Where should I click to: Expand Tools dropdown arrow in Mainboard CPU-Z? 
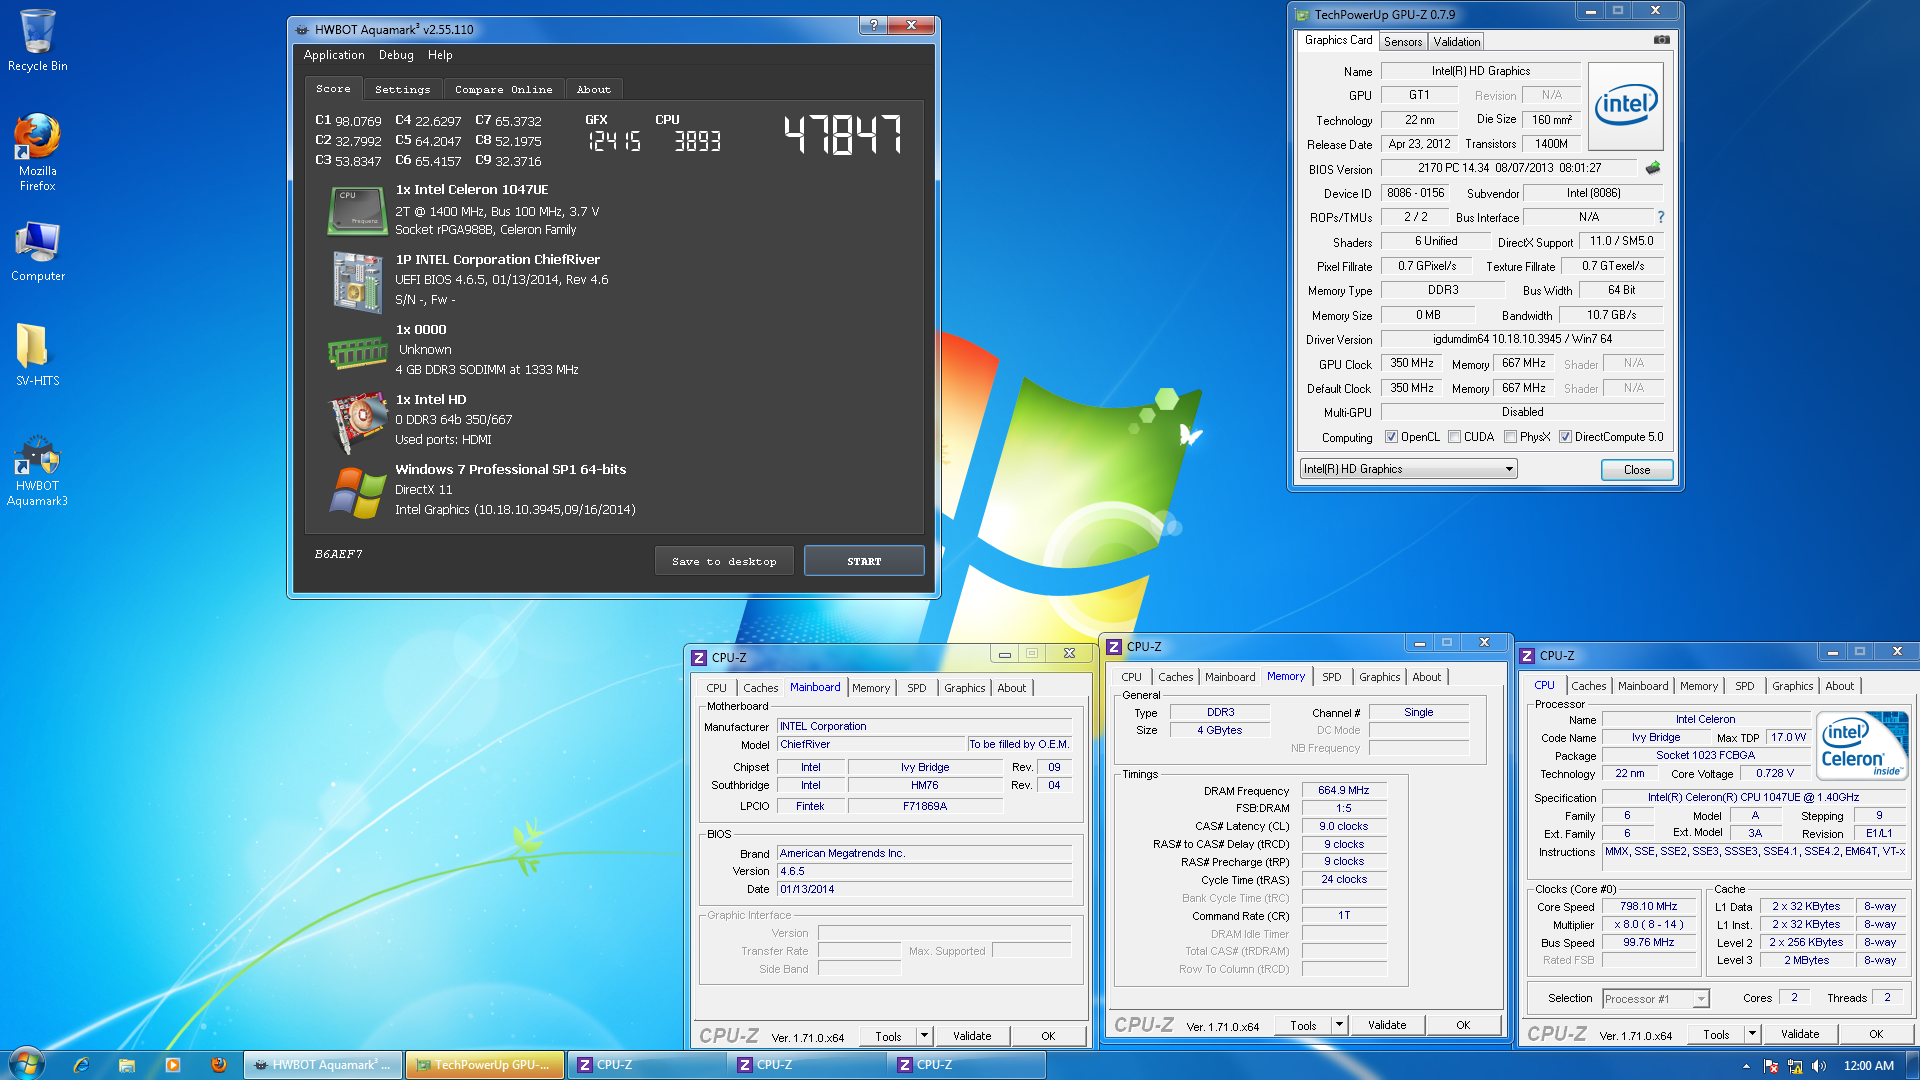(x=925, y=1036)
